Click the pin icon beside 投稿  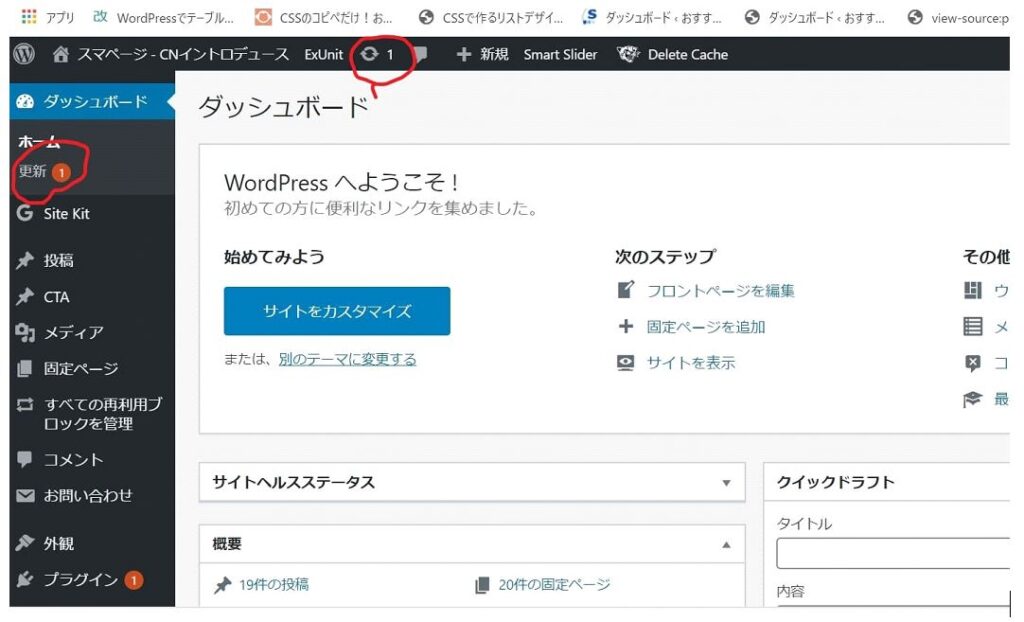pyautogui.click(x=25, y=260)
